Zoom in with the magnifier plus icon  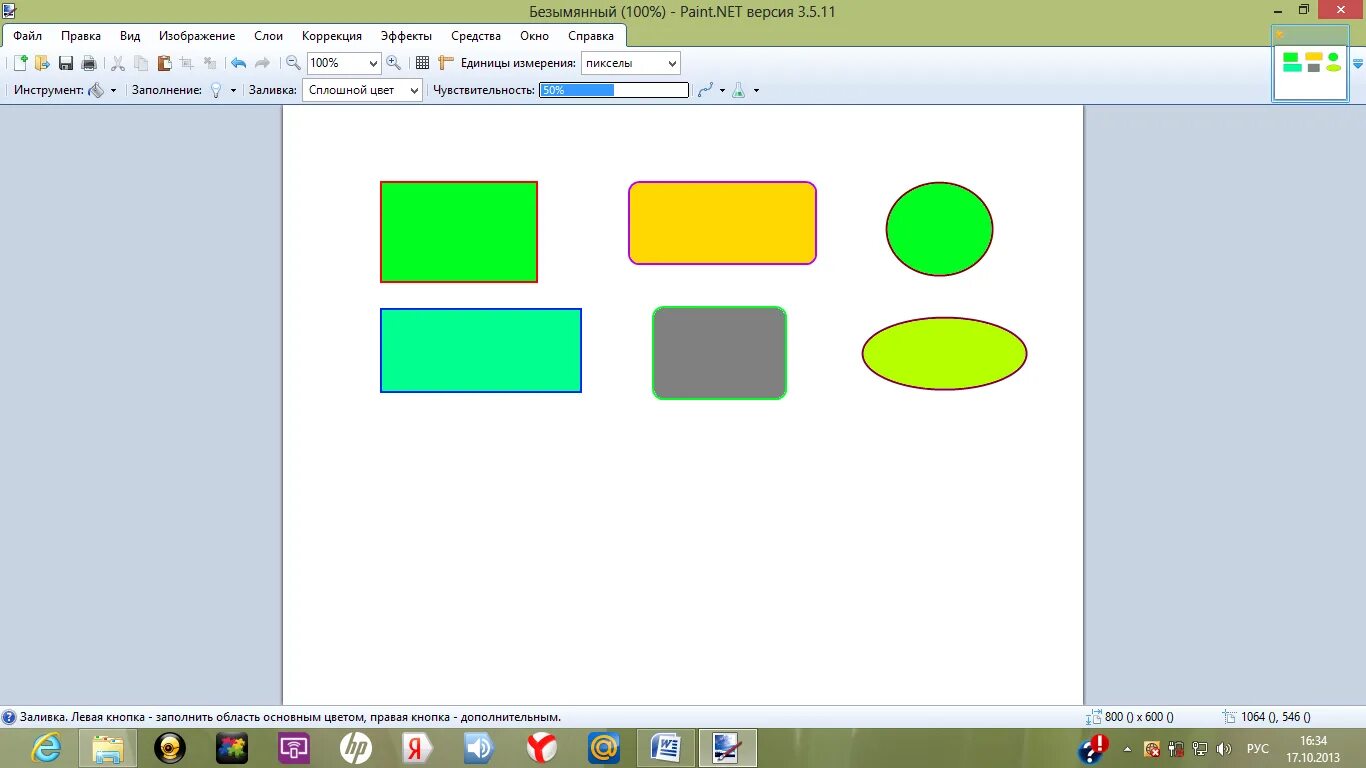(394, 63)
